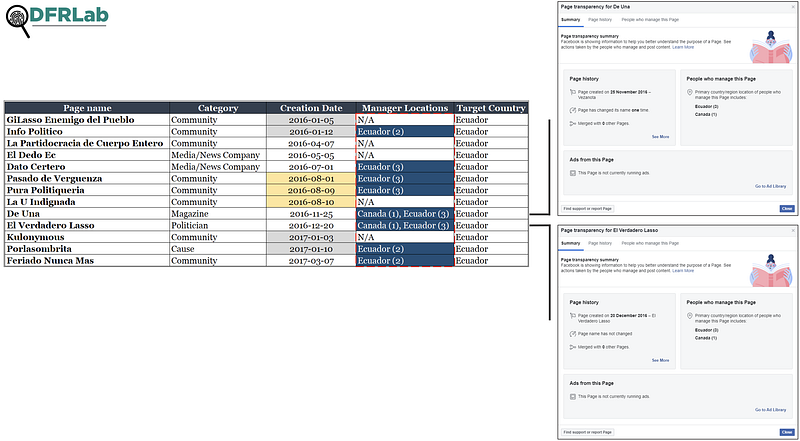
Task: Click flag icon in El Verdadero Lasso dialog
Action: click(572, 316)
